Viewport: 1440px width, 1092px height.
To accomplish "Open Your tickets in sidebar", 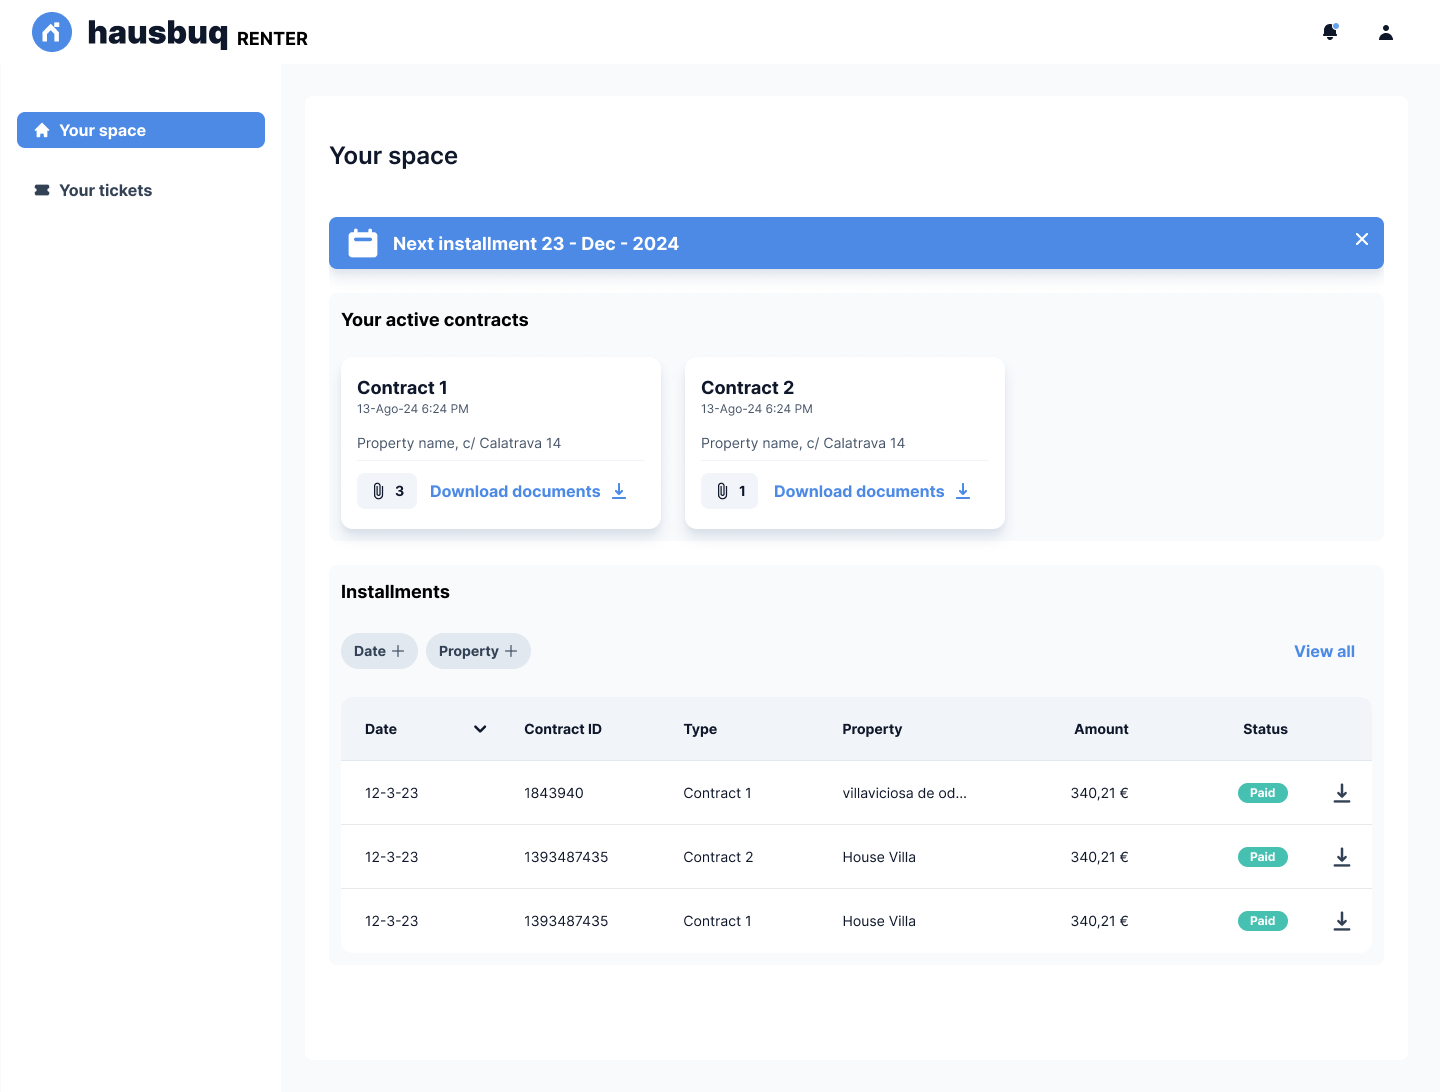I will [105, 190].
